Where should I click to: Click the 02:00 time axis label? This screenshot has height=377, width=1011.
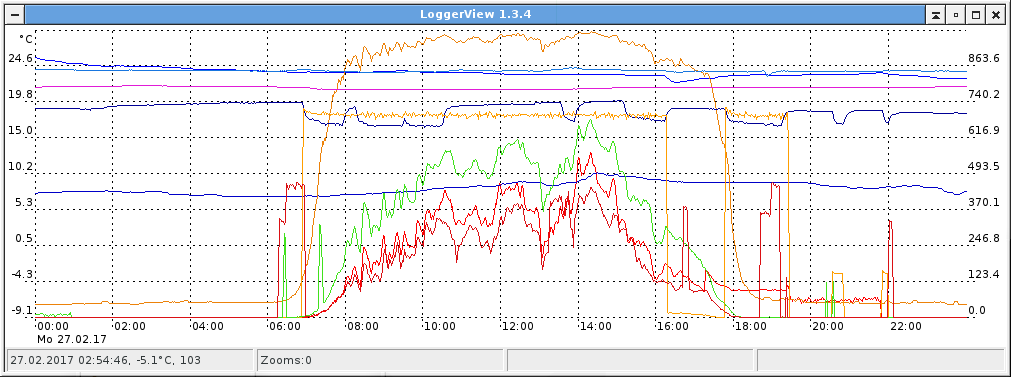(130, 327)
